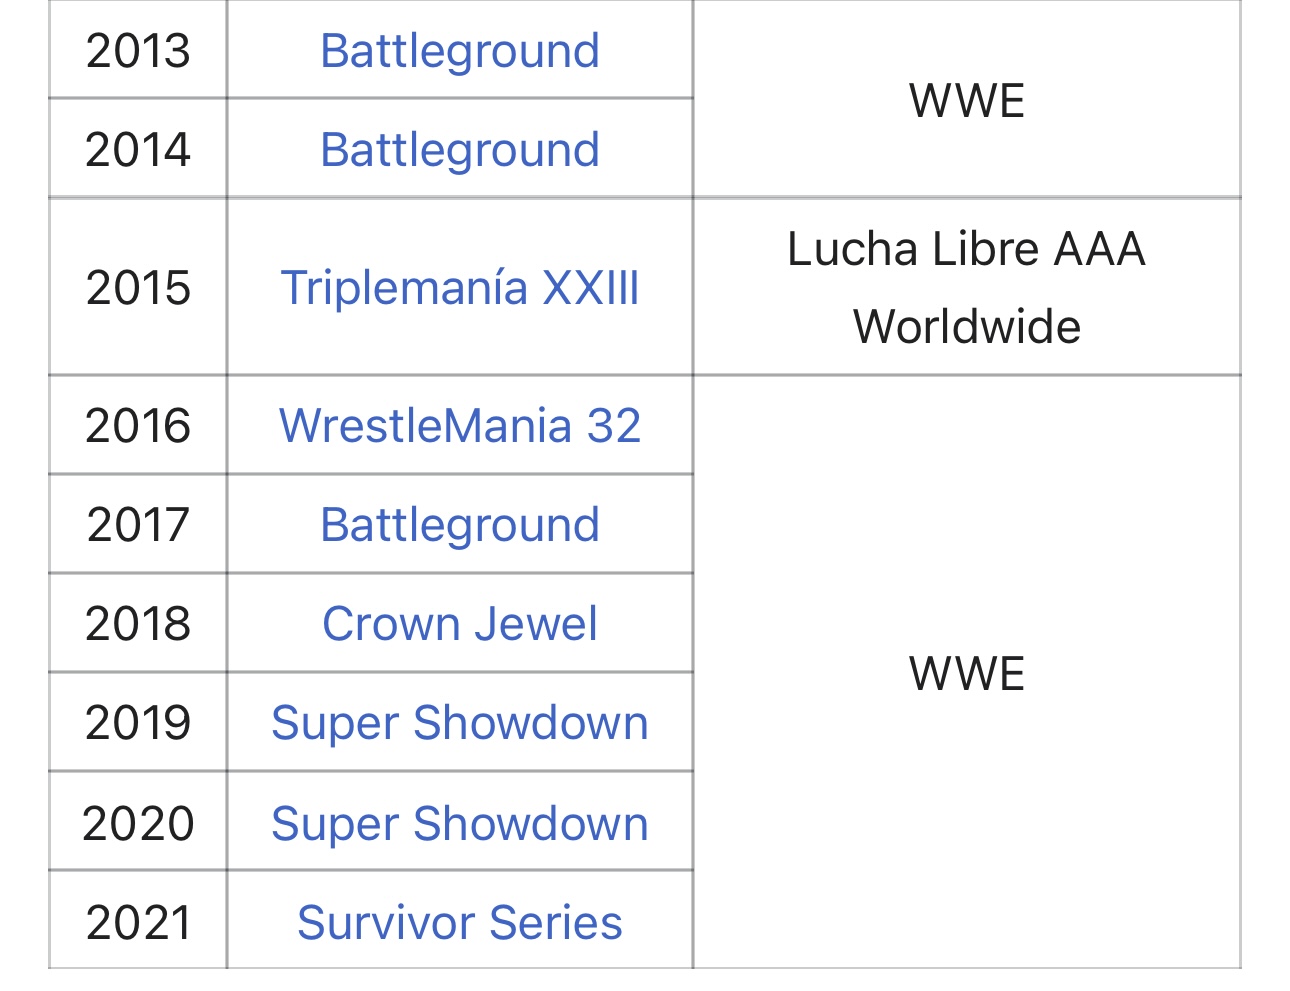Select the WWE cell spanning 2016 to 2021

click(966, 673)
